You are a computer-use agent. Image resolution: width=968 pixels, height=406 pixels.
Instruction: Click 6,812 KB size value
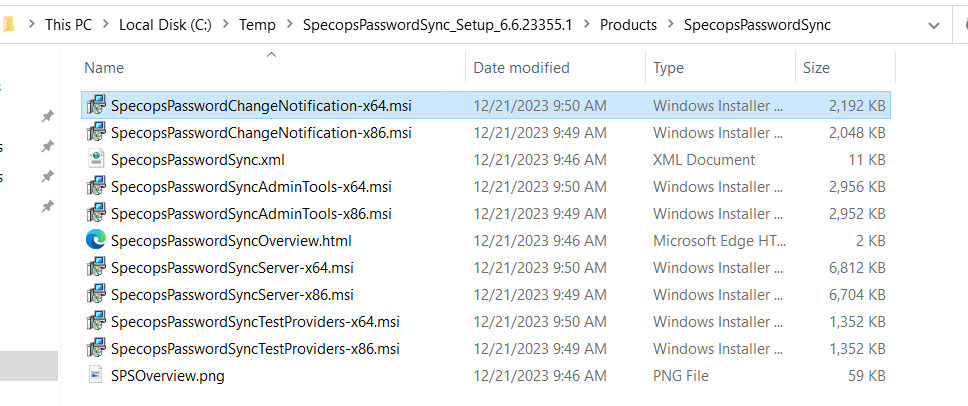[x=857, y=268]
